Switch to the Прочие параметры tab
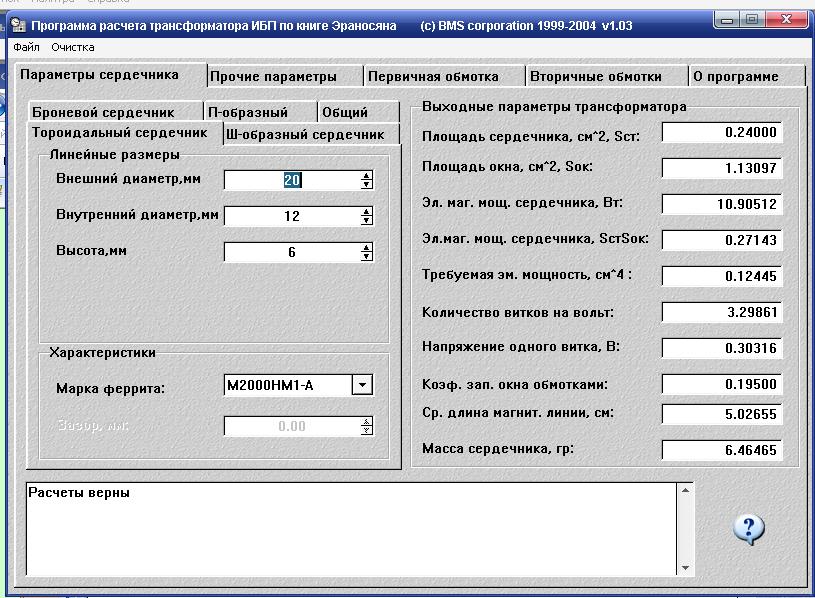The height and width of the screenshot is (598, 815). pyautogui.click(x=273, y=76)
